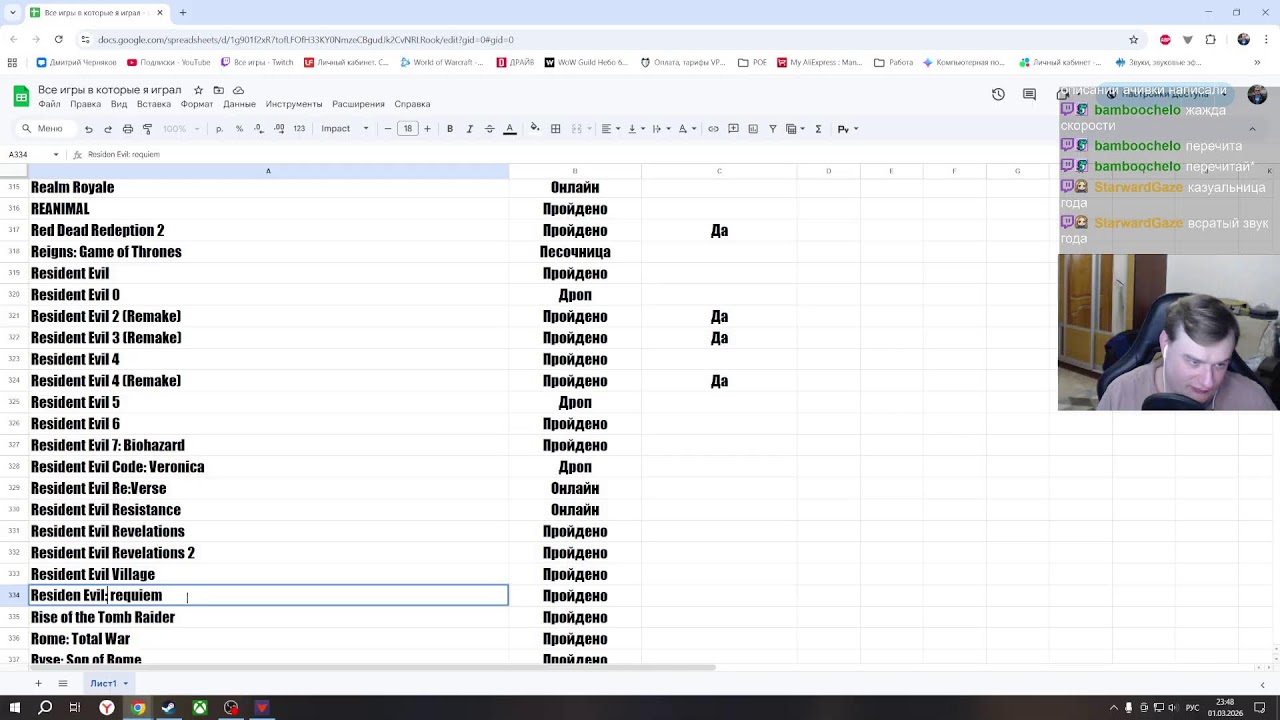Screen dimensions: 1280x720
Task: Open the Инструменты menu
Action: click(x=294, y=104)
